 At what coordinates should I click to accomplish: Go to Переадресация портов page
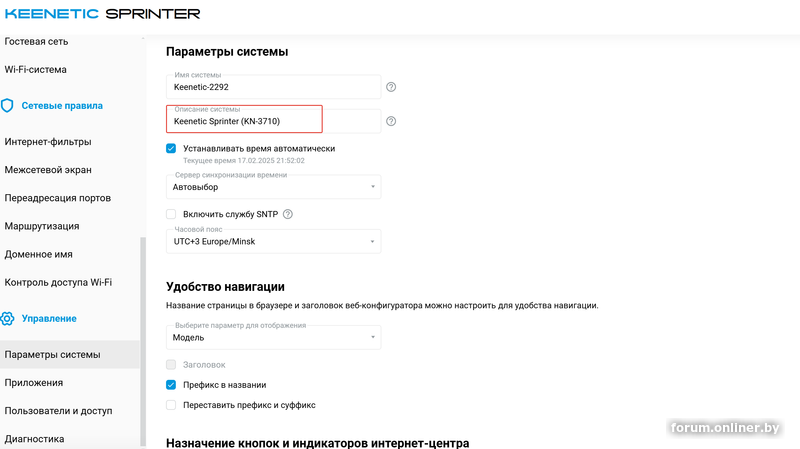tap(58, 198)
